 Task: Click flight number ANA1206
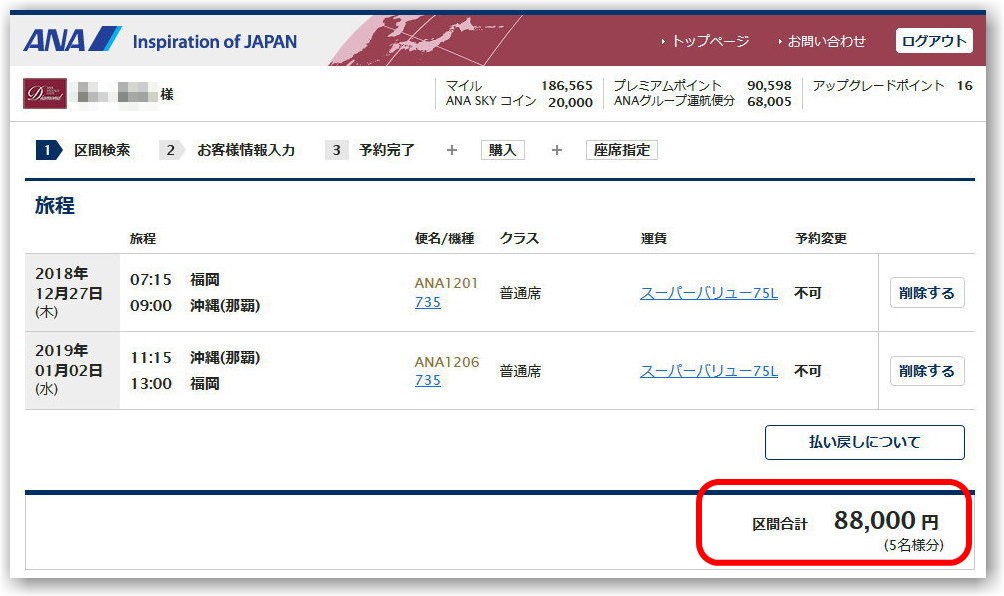pyautogui.click(x=446, y=362)
